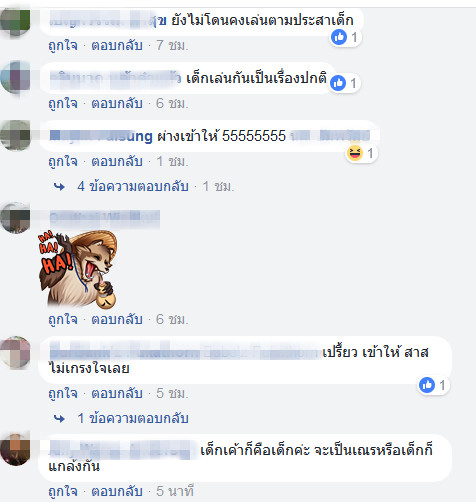Click the blue like reaction on the first comment
476x502 pixels.
[339, 37]
